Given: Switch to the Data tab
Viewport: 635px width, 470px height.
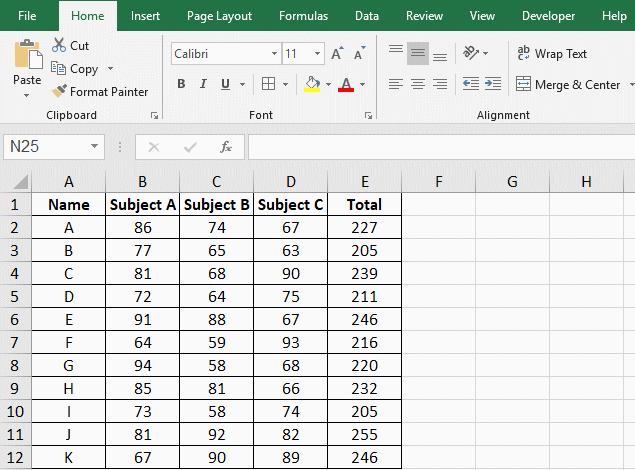Looking at the screenshot, I should pos(367,16).
